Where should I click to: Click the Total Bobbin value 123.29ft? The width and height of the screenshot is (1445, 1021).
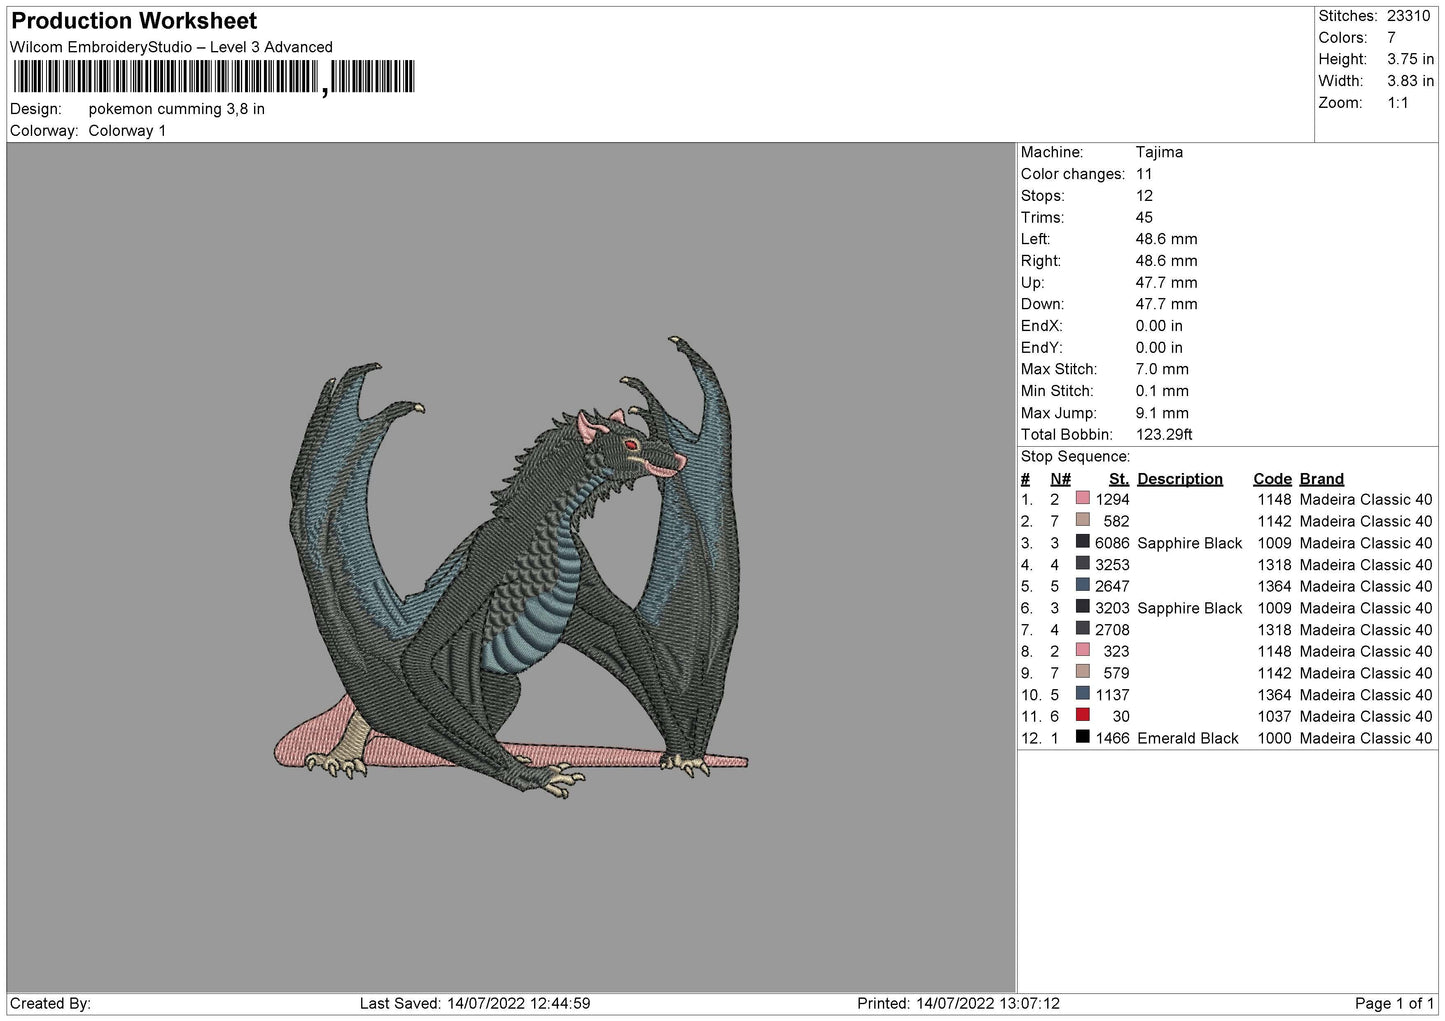tap(1164, 434)
